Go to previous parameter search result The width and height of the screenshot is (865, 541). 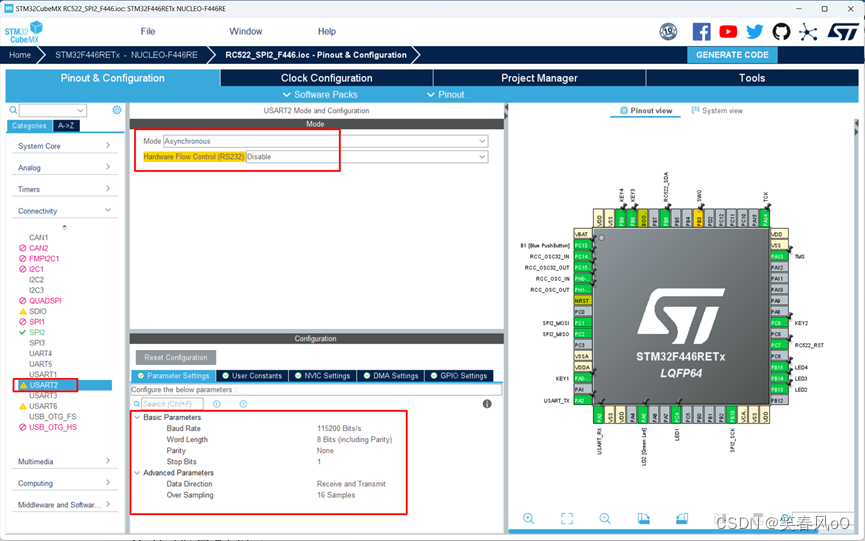tap(217, 404)
